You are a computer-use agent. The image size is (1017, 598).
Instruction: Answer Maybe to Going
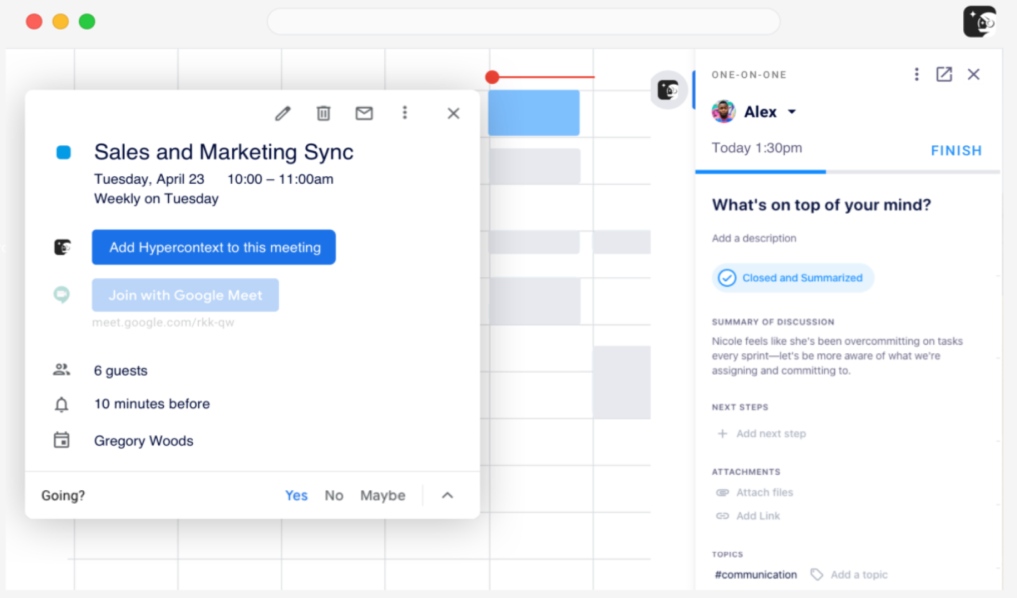[x=383, y=496]
